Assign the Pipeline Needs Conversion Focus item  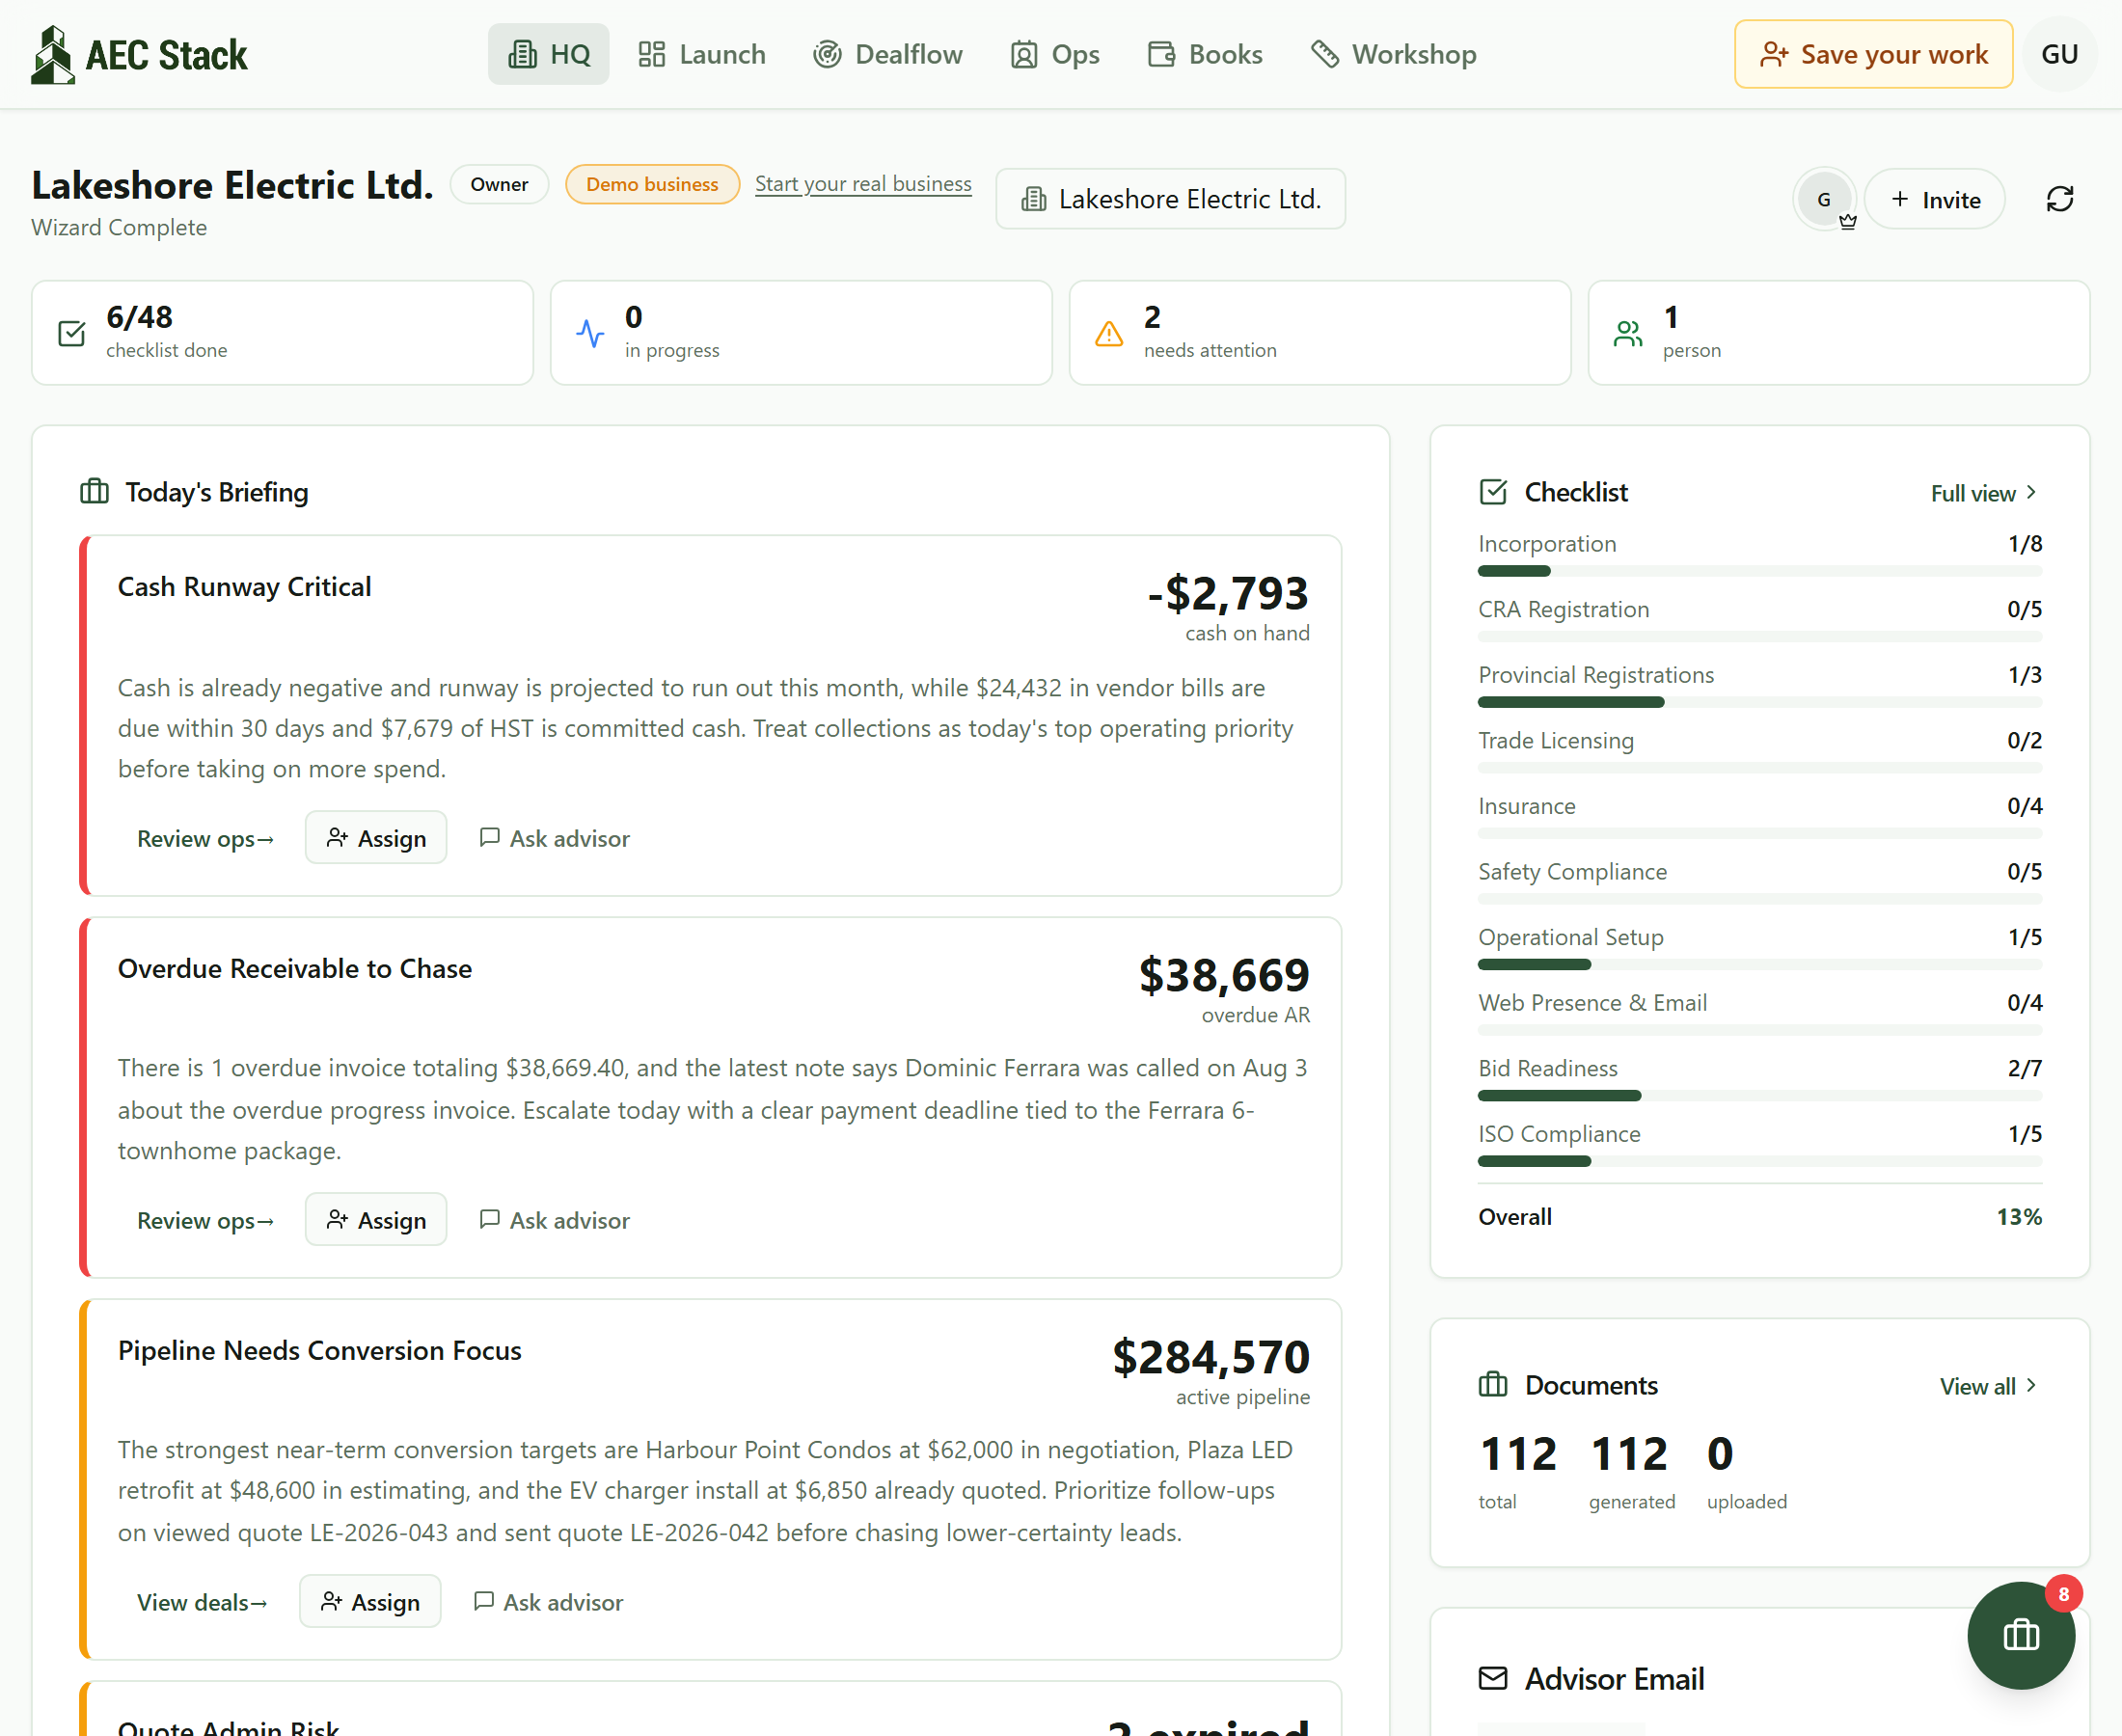[x=370, y=1602]
